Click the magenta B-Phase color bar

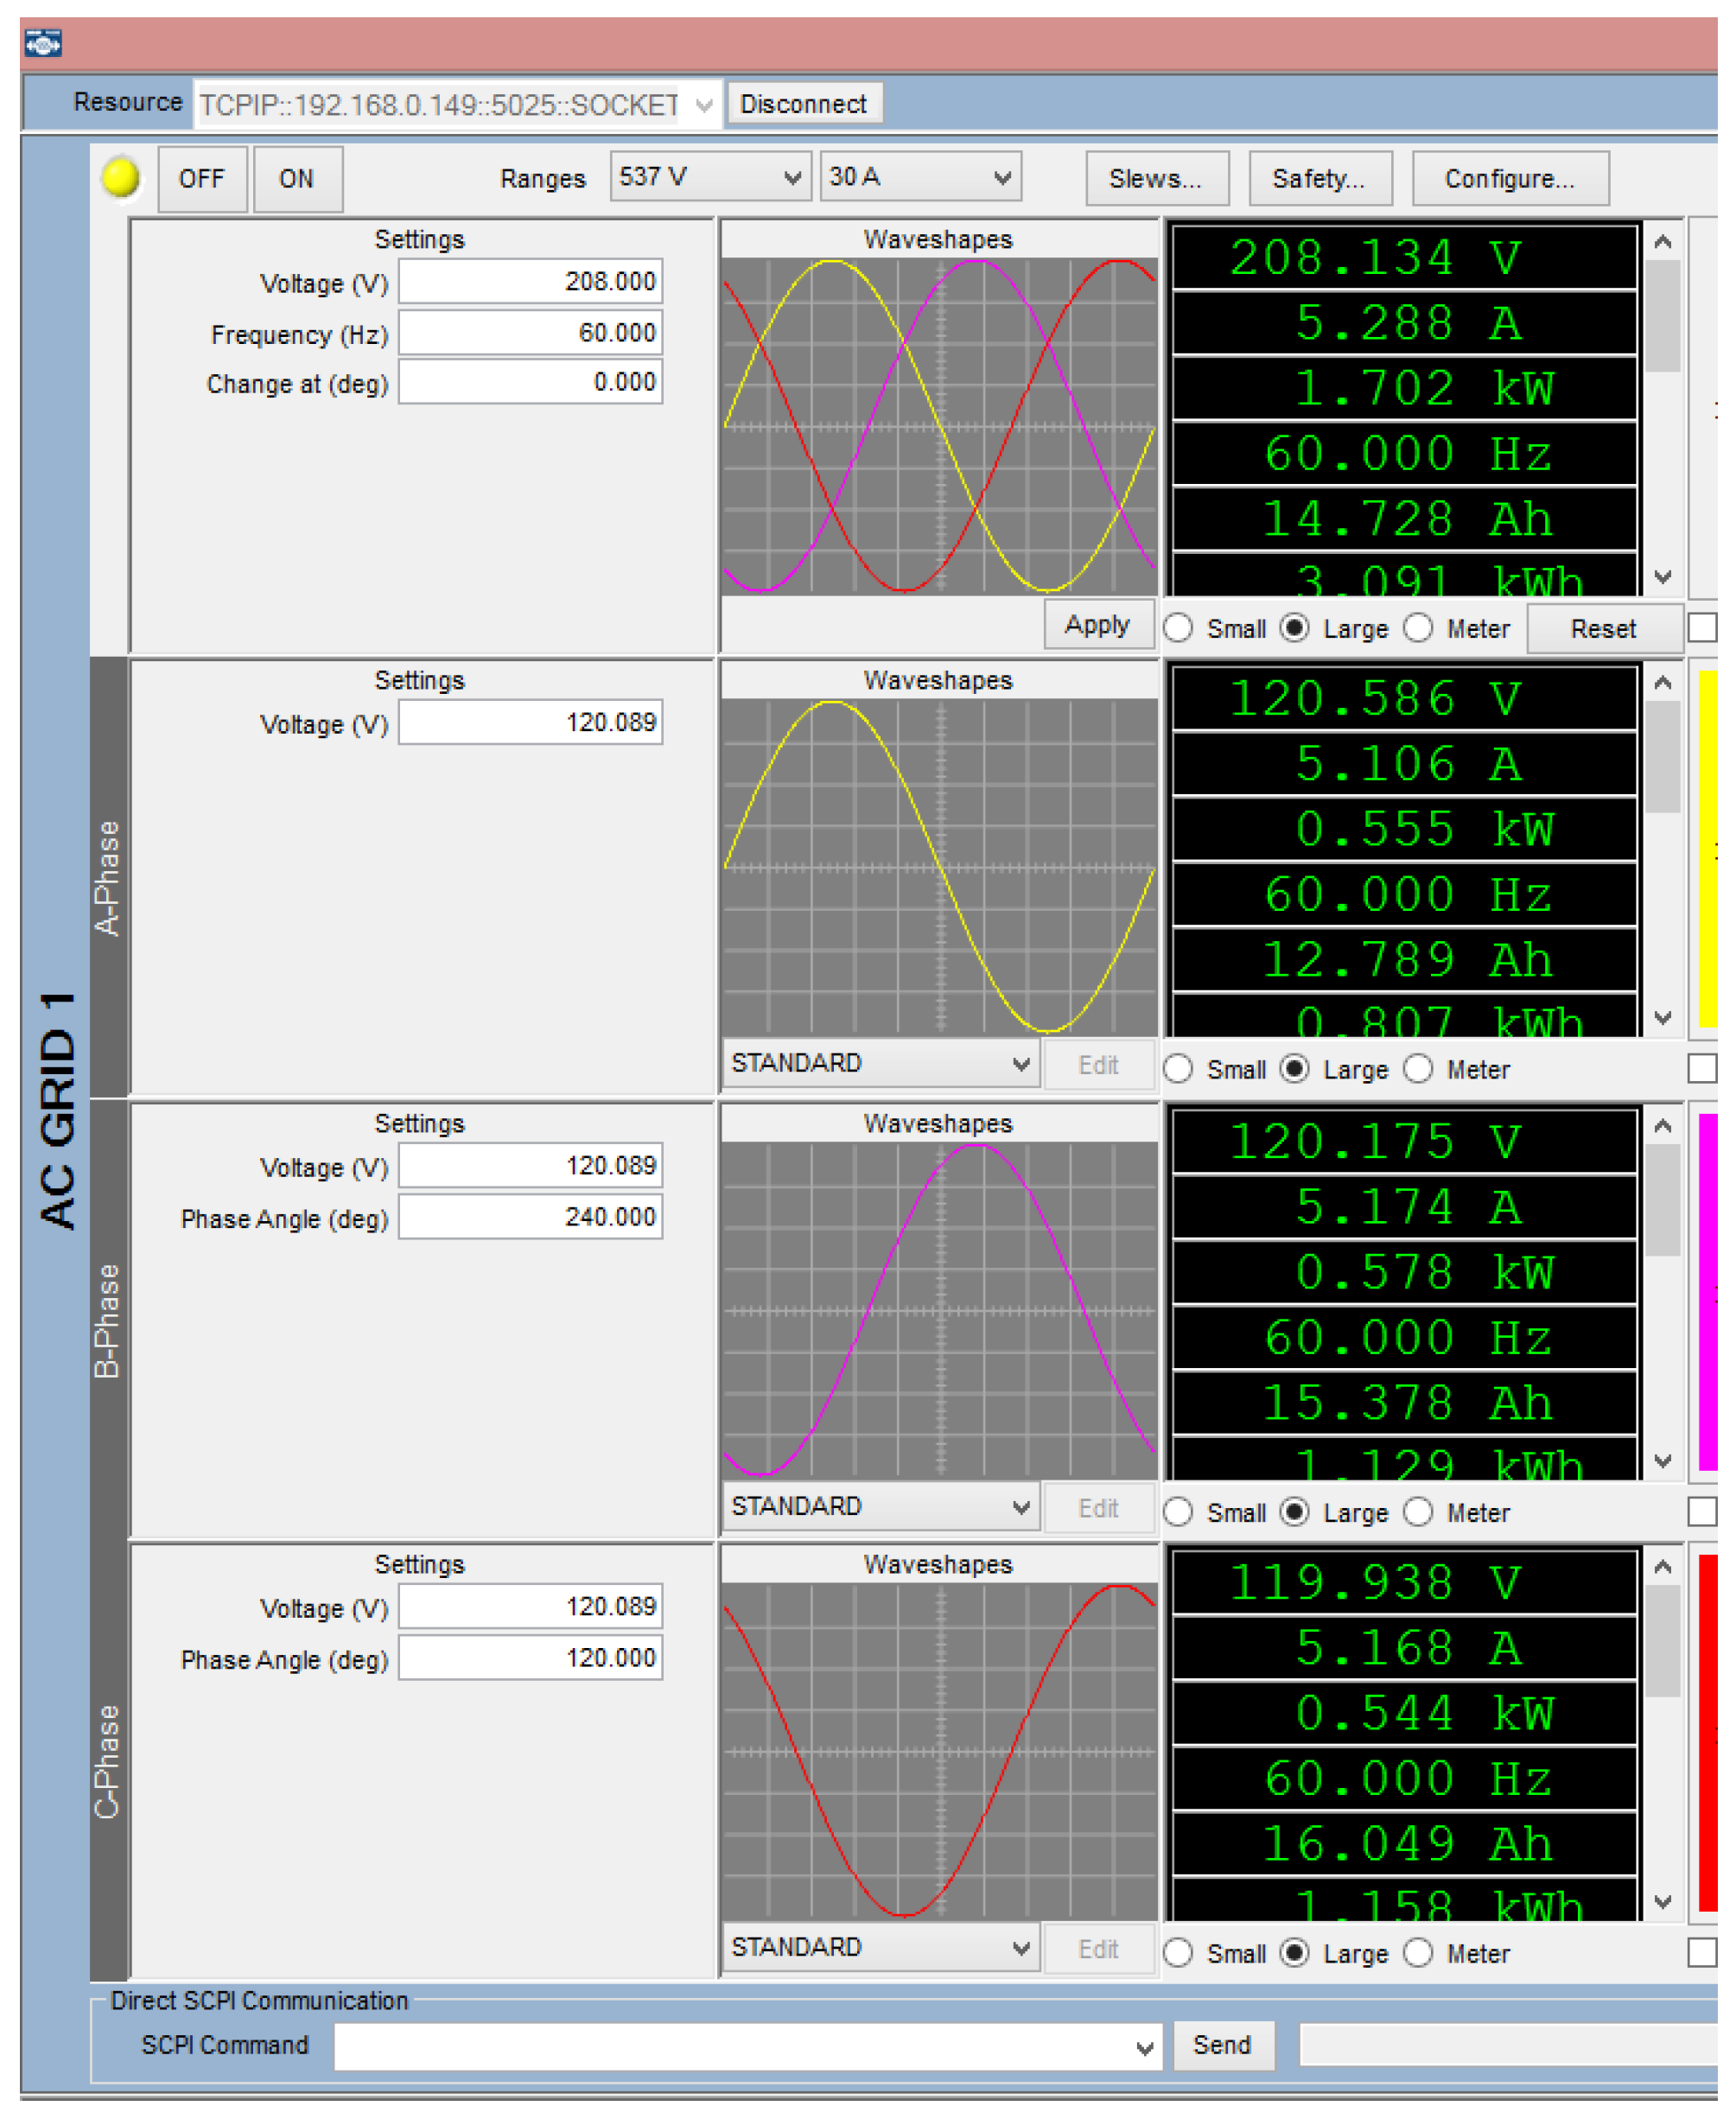(x=1708, y=1292)
